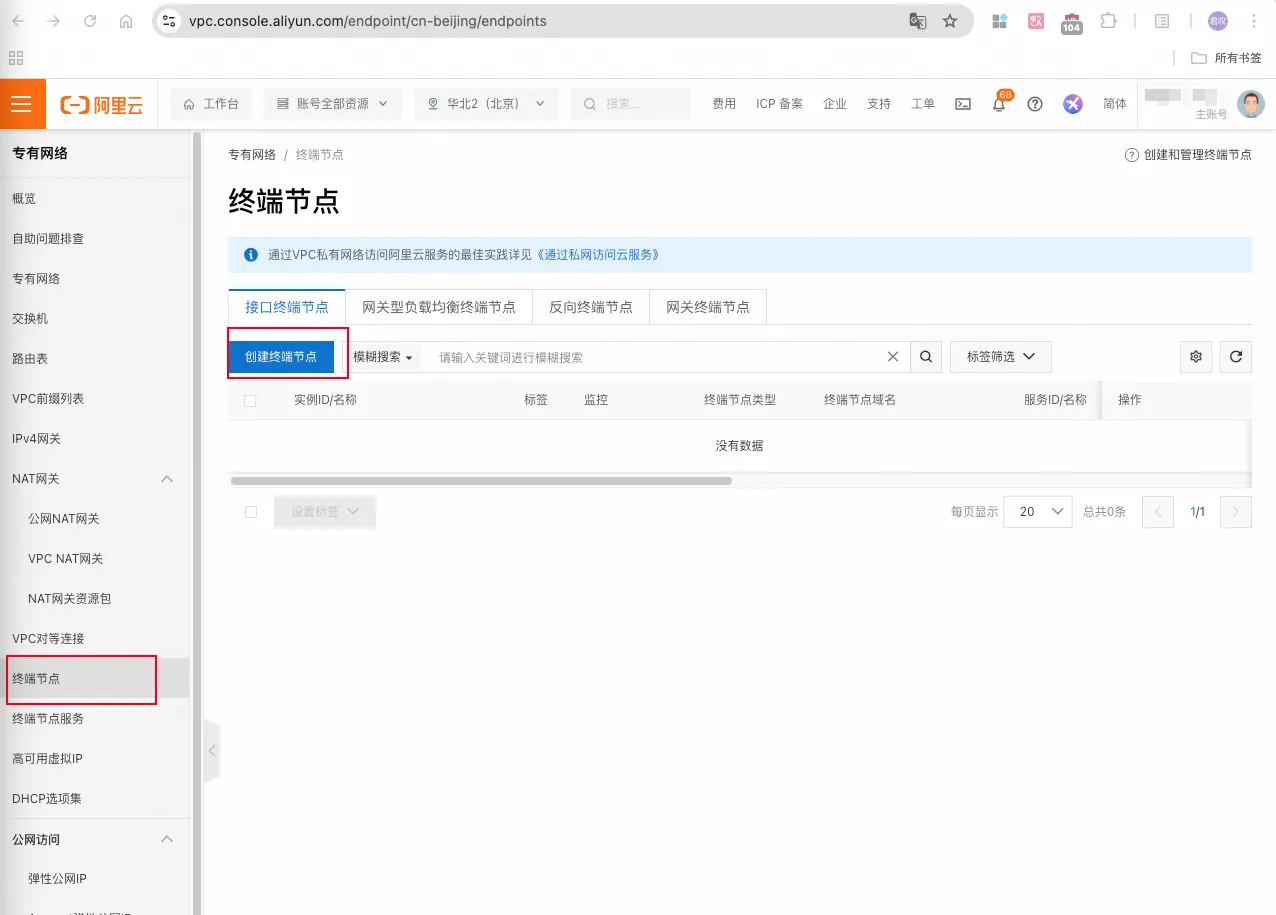Reload the browser page
The width and height of the screenshot is (1276, 915).
point(90,21)
